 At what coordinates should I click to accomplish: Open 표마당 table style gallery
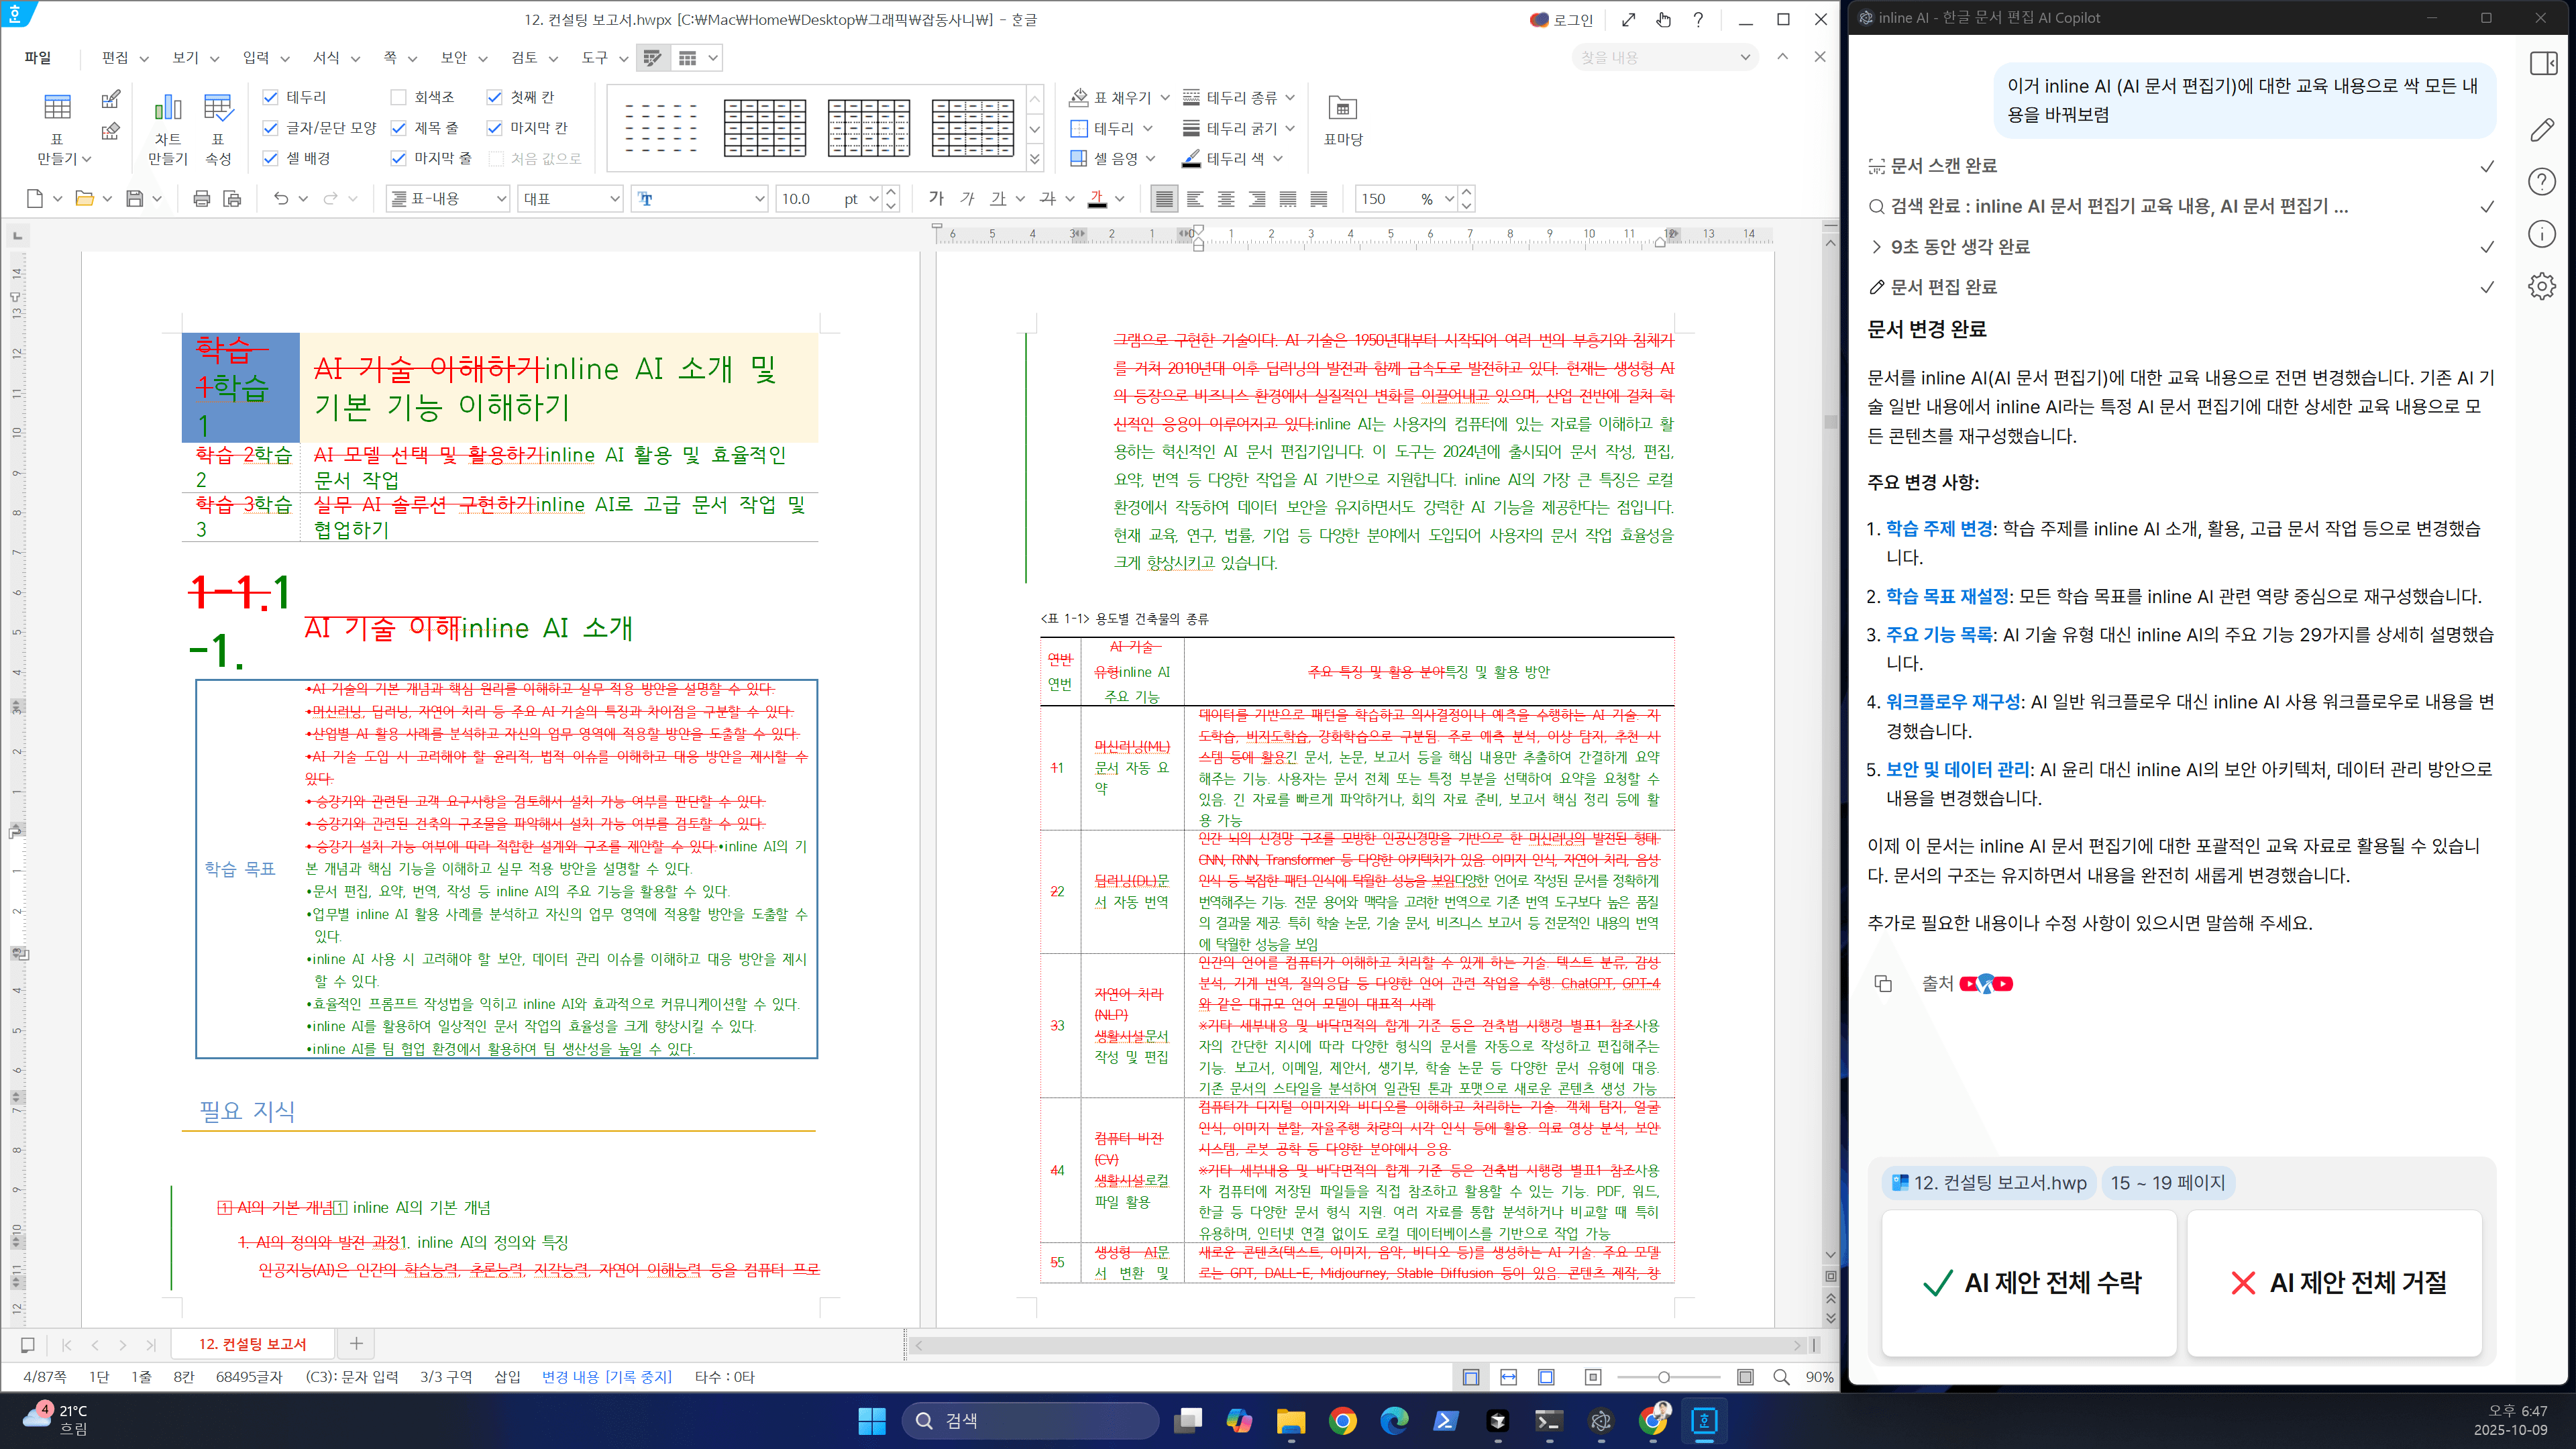[x=1342, y=119]
